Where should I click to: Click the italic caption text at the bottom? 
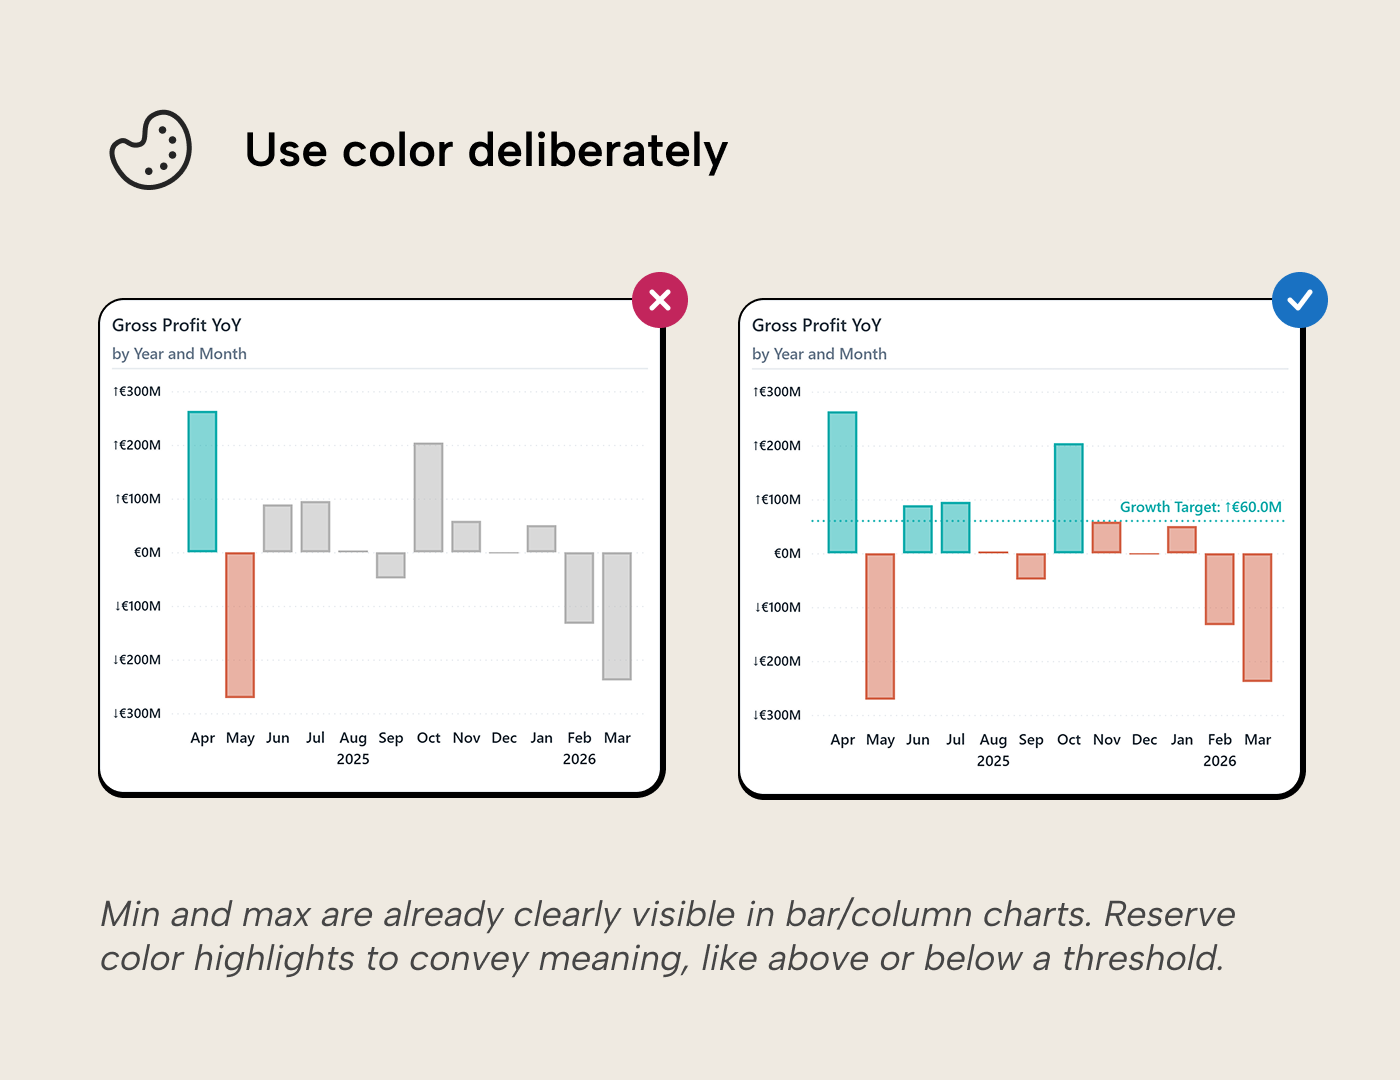[x=667, y=936]
